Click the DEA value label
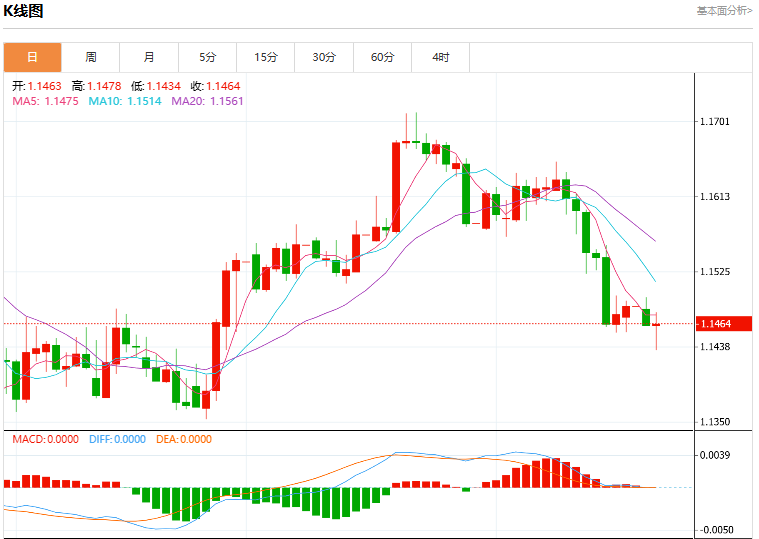 [184, 439]
